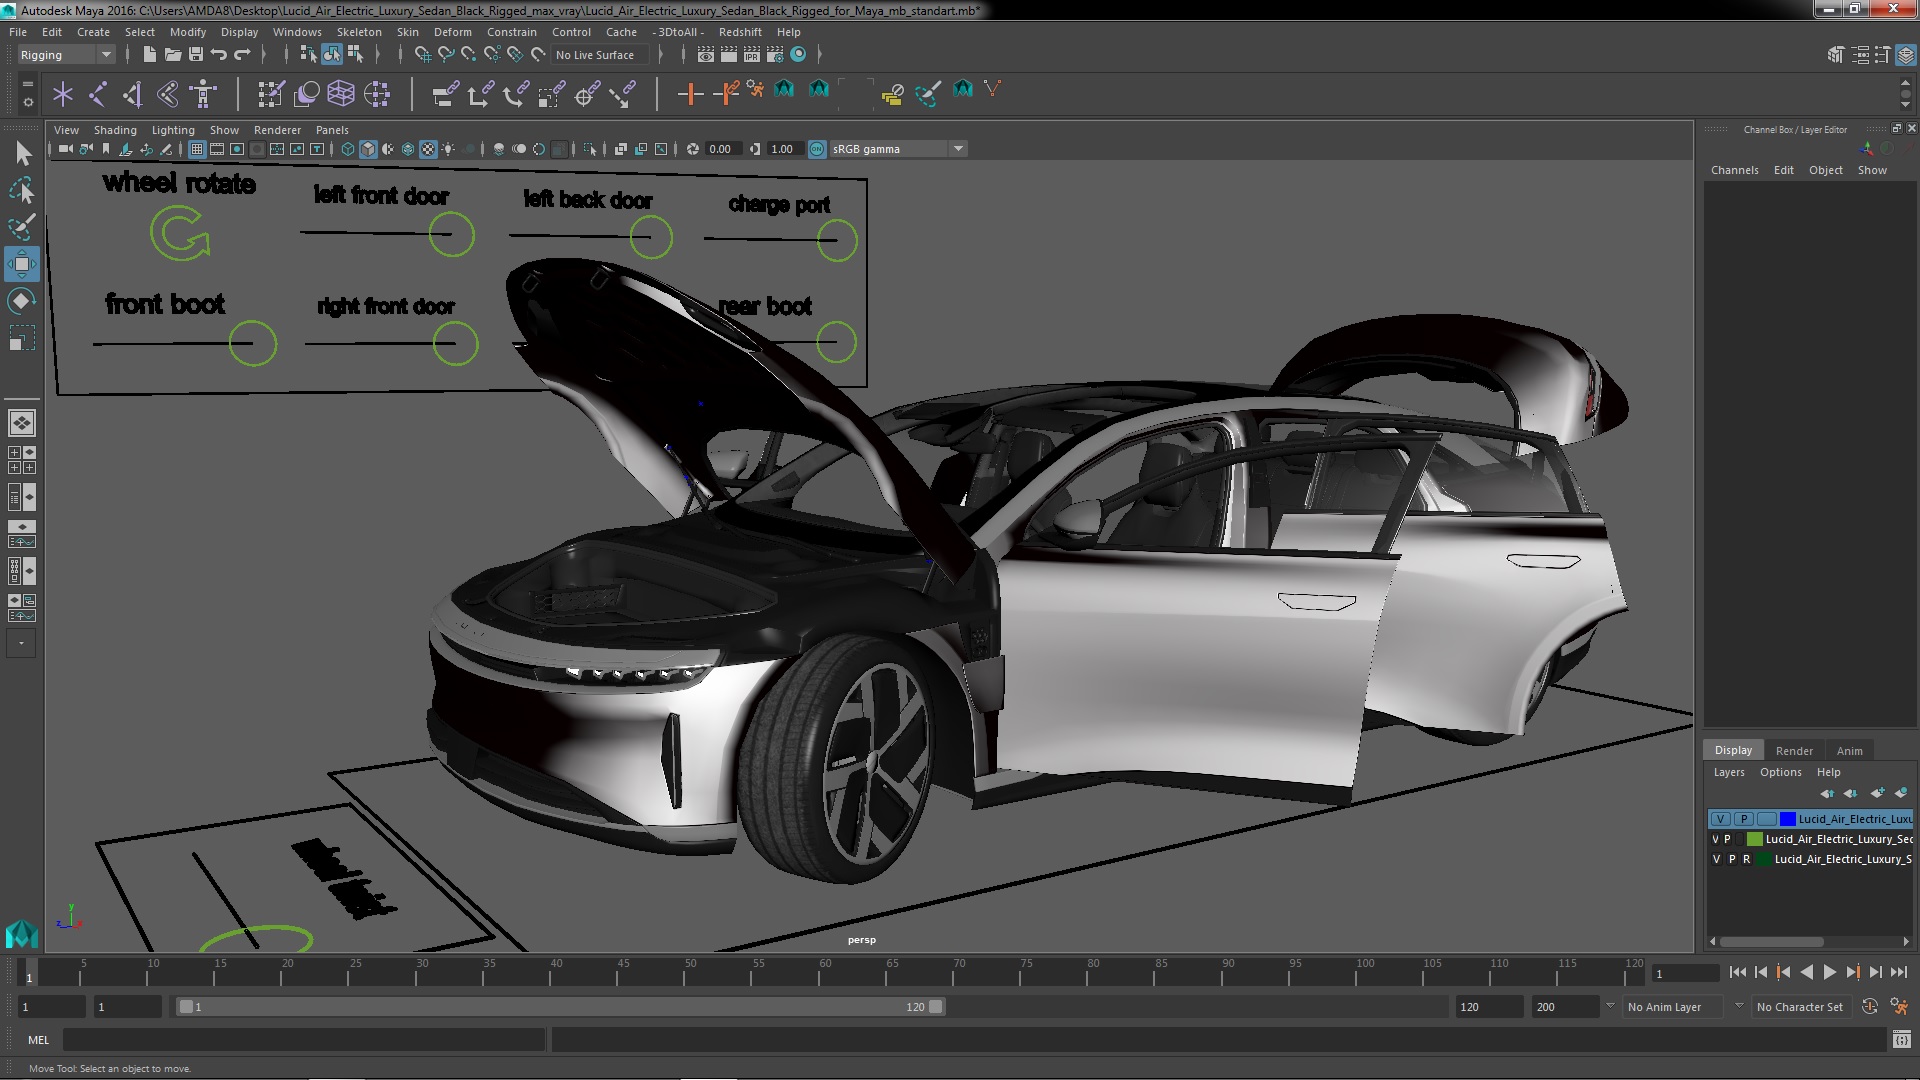
Task: Toggle visibility V of the blue layer
Action: (x=1720, y=819)
